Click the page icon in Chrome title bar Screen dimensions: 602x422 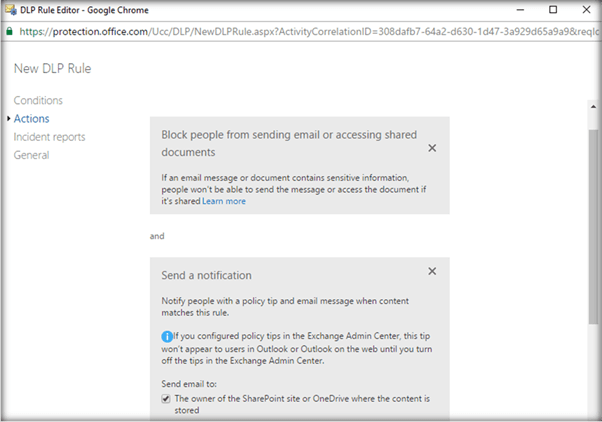[11, 10]
